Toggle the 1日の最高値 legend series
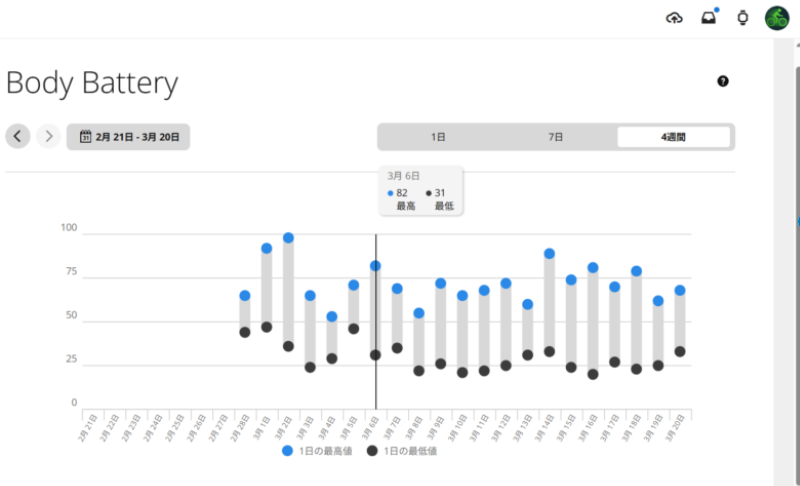 314,451
